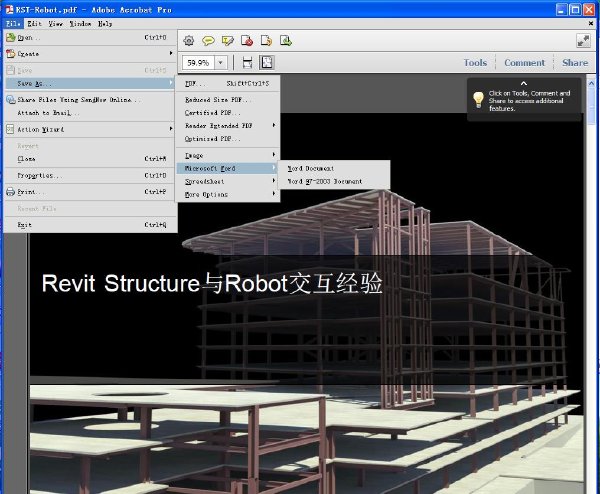This screenshot has height=494, width=600.
Task: Click the delete page toolbar icon
Action: coord(247,41)
